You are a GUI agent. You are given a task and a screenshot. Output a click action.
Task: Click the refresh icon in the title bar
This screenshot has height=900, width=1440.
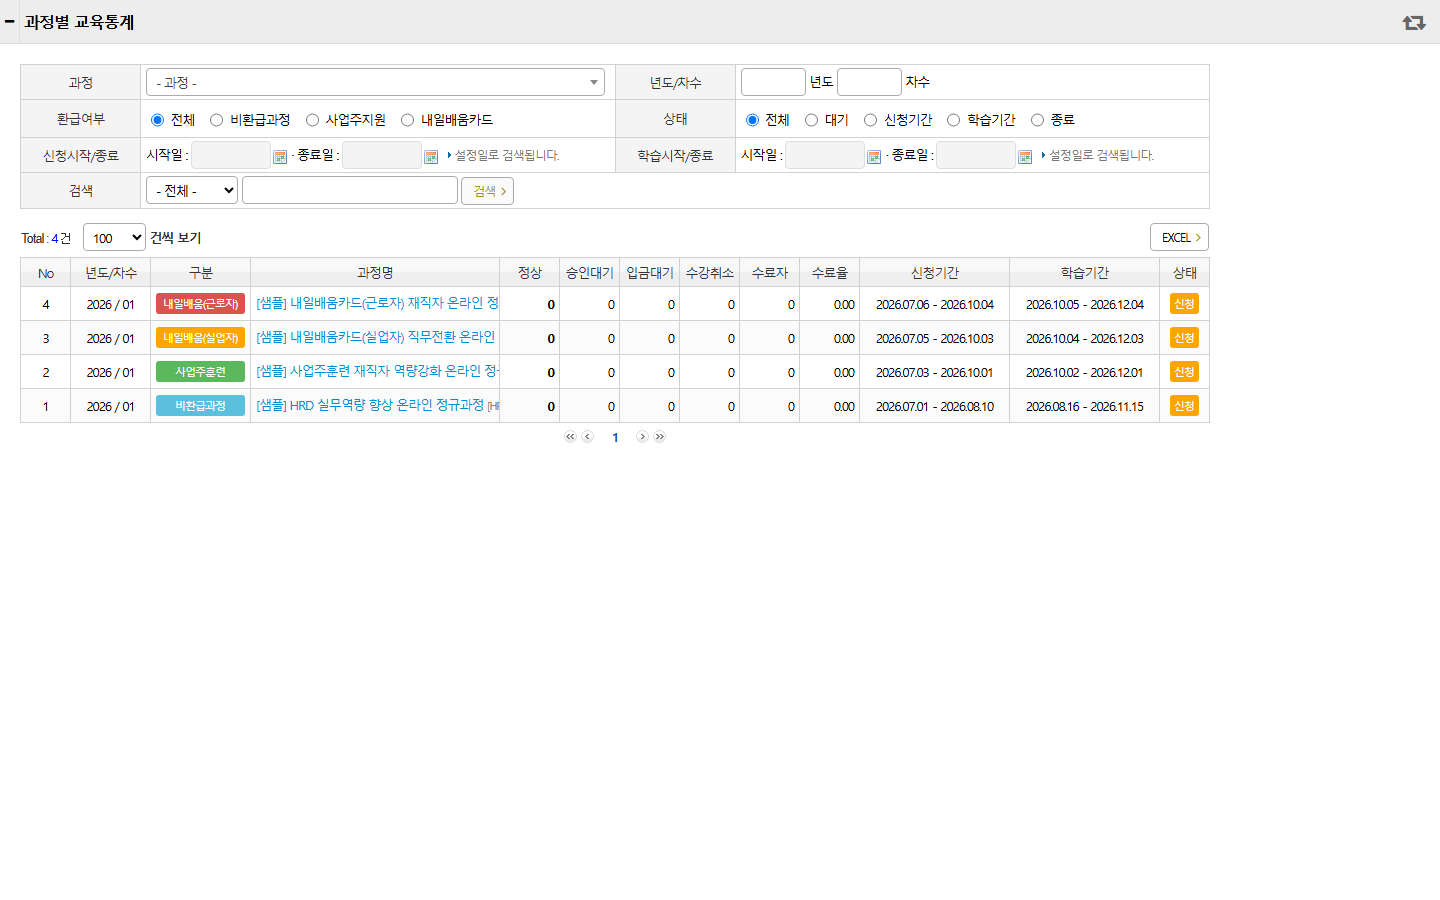[x=1414, y=22]
